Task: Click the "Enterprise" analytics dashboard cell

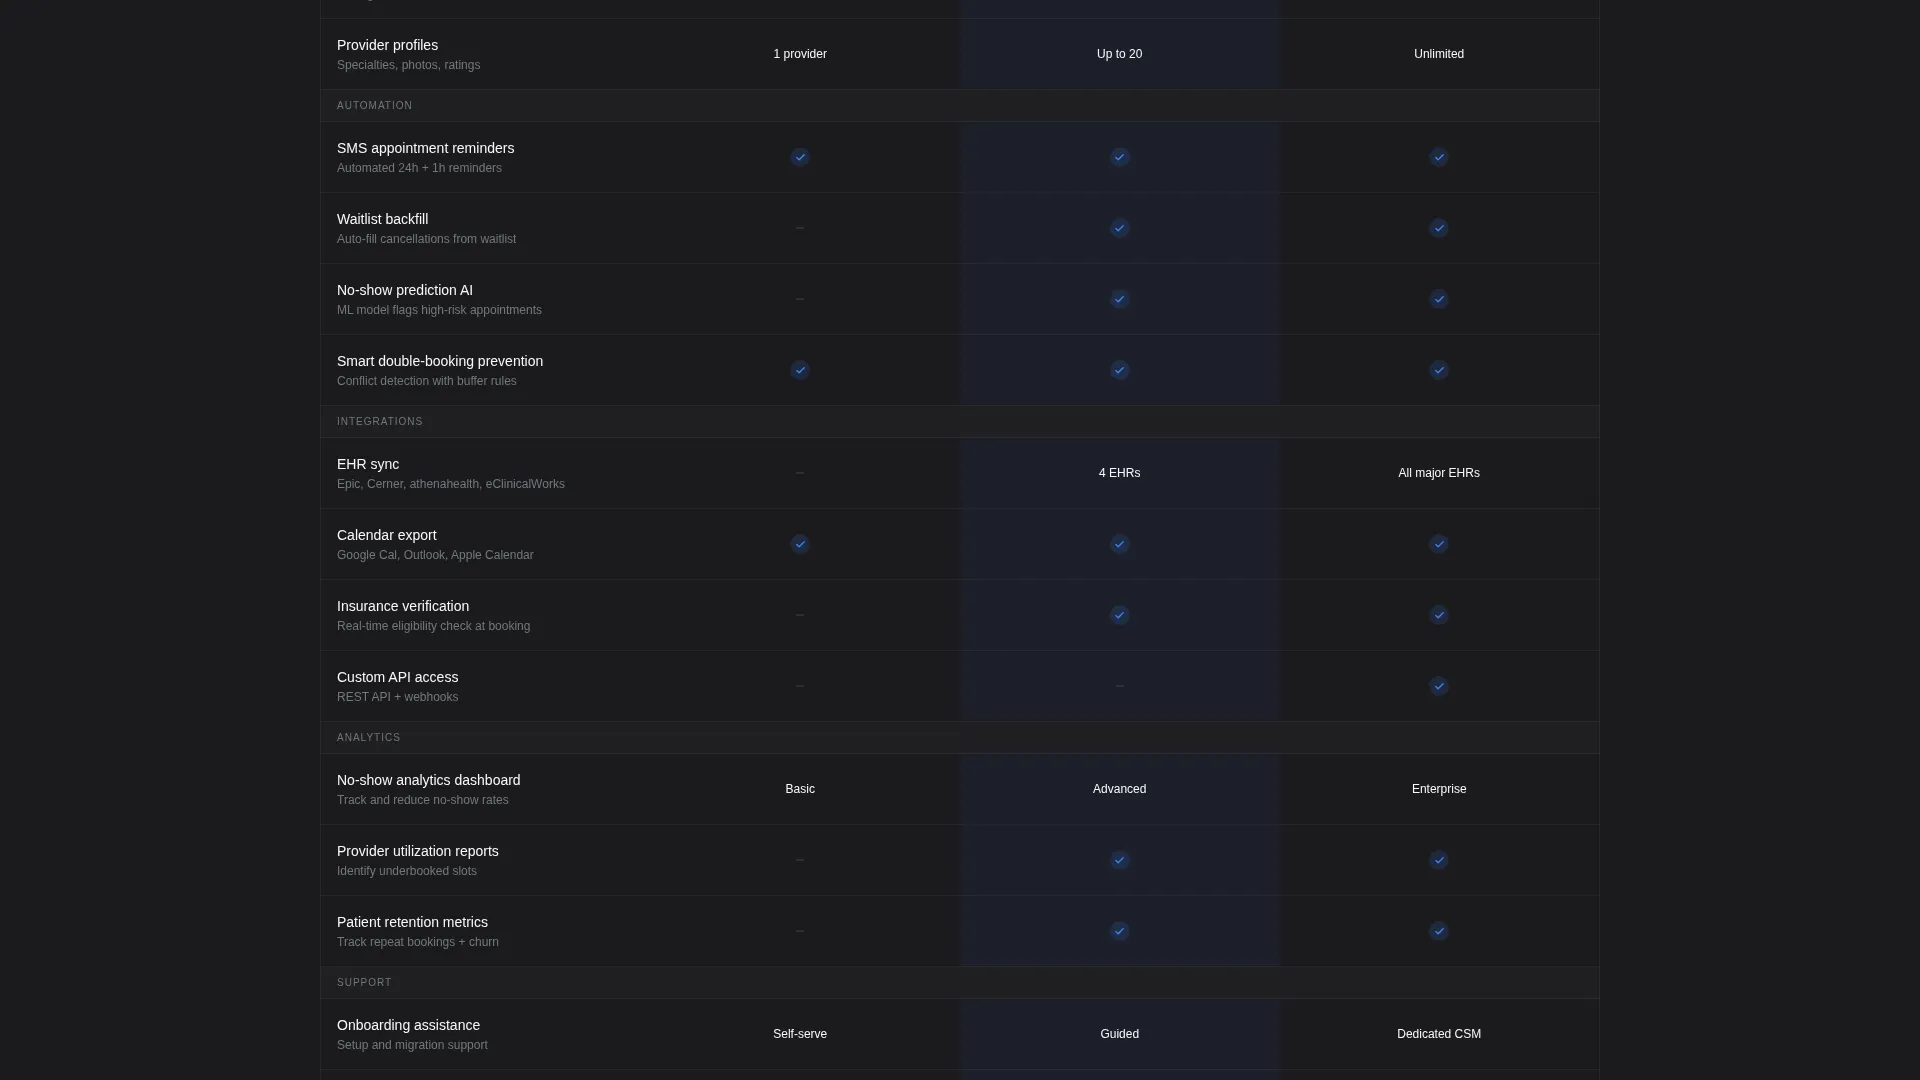Action: click(x=1439, y=789)
